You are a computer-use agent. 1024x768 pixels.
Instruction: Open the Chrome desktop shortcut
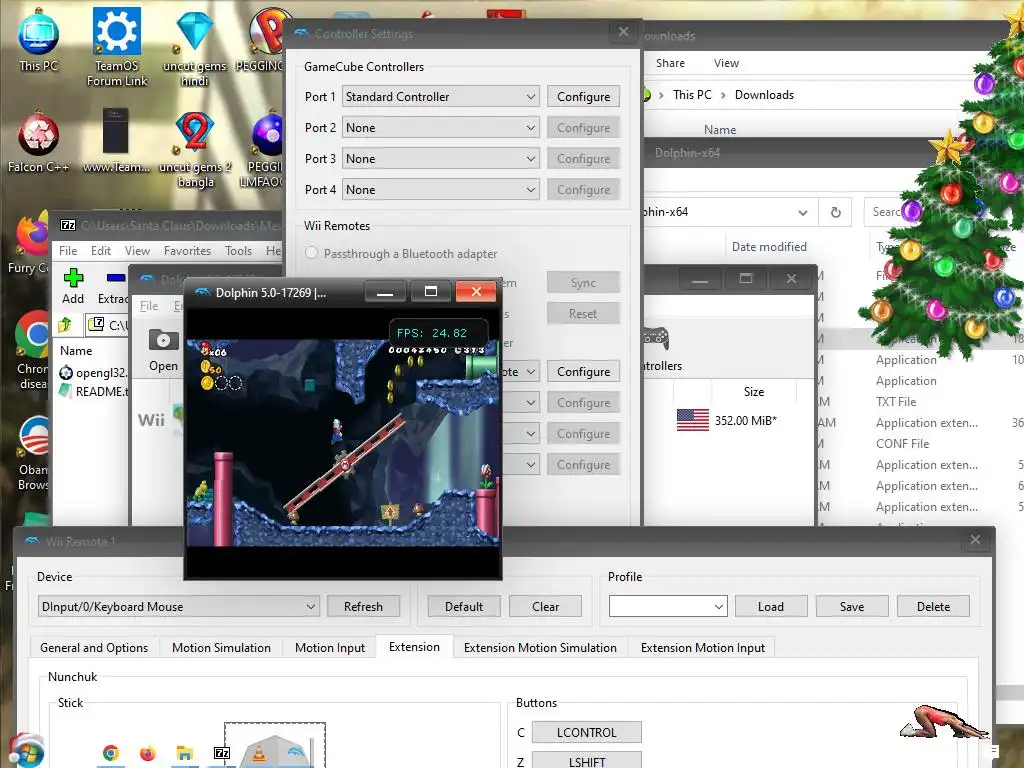pos(33,351)
